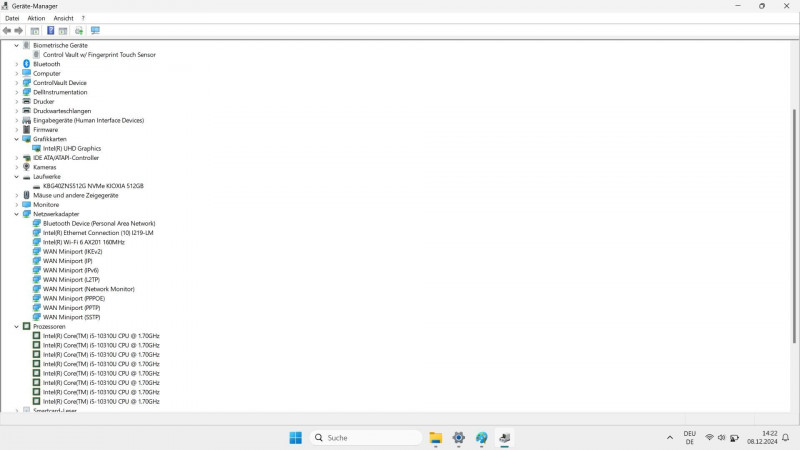Click the Mäuse und andere Zeigegeräte icon
Screen dimensions: 800x450
[x=27, y=195]
